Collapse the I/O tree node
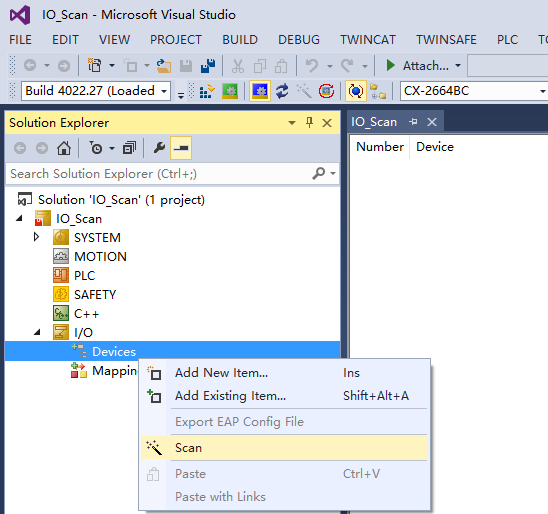The image size is (548, 514). click(37, 332)
